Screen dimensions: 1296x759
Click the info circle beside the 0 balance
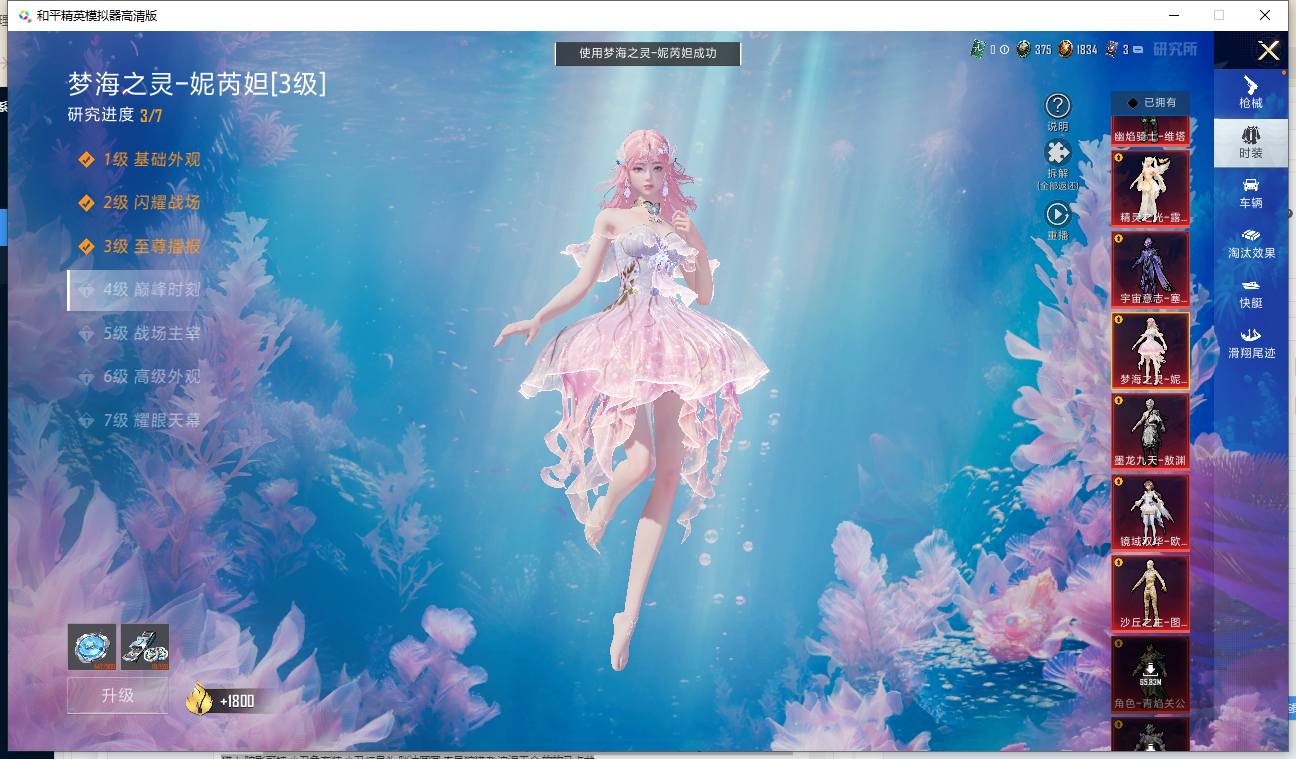[1004, 50]
